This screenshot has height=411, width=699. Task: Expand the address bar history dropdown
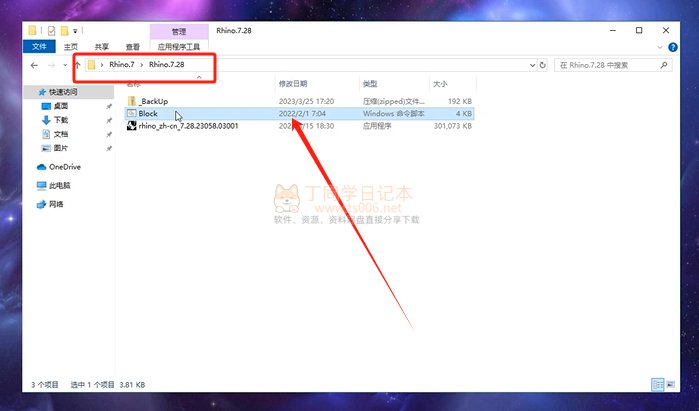[532, 65]
